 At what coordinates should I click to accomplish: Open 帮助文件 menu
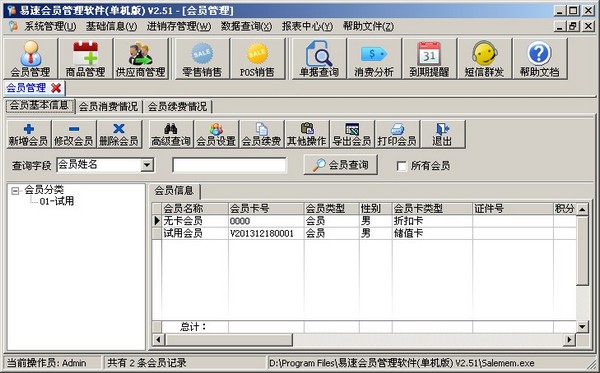pyautogui.click(x=368, y=26)
